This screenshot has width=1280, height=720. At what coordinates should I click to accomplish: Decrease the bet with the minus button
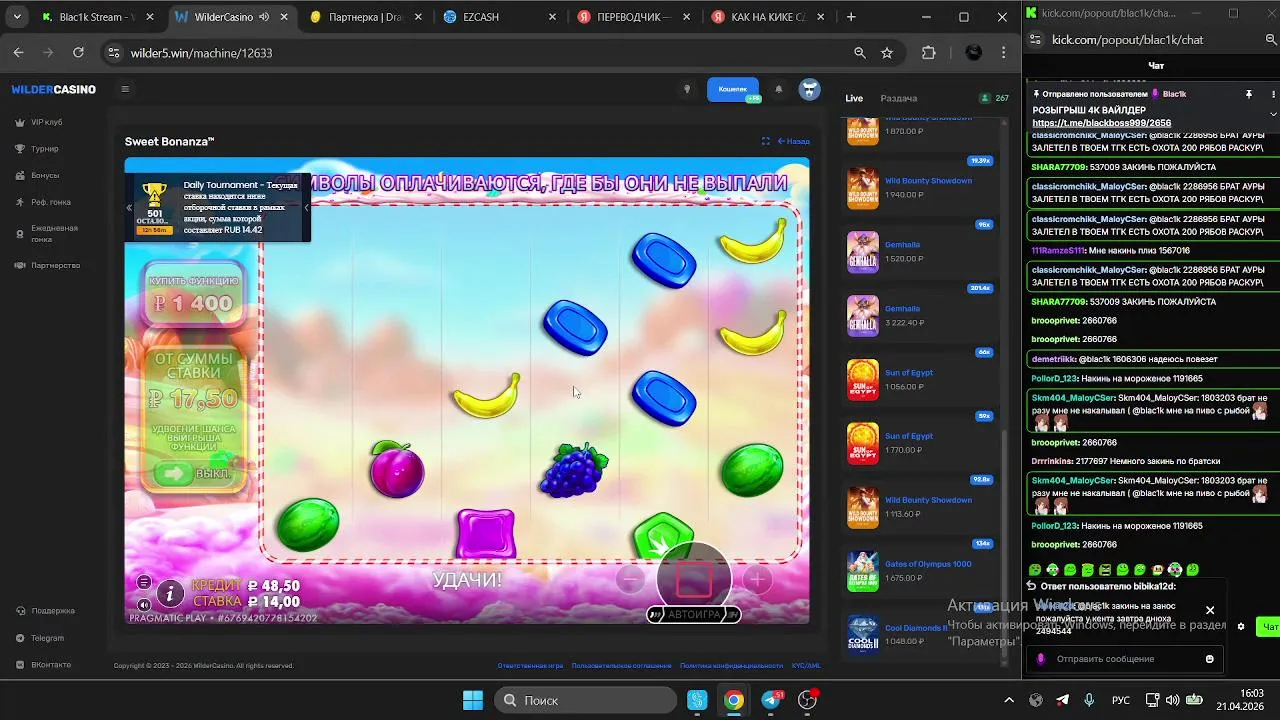coord(629,579)
